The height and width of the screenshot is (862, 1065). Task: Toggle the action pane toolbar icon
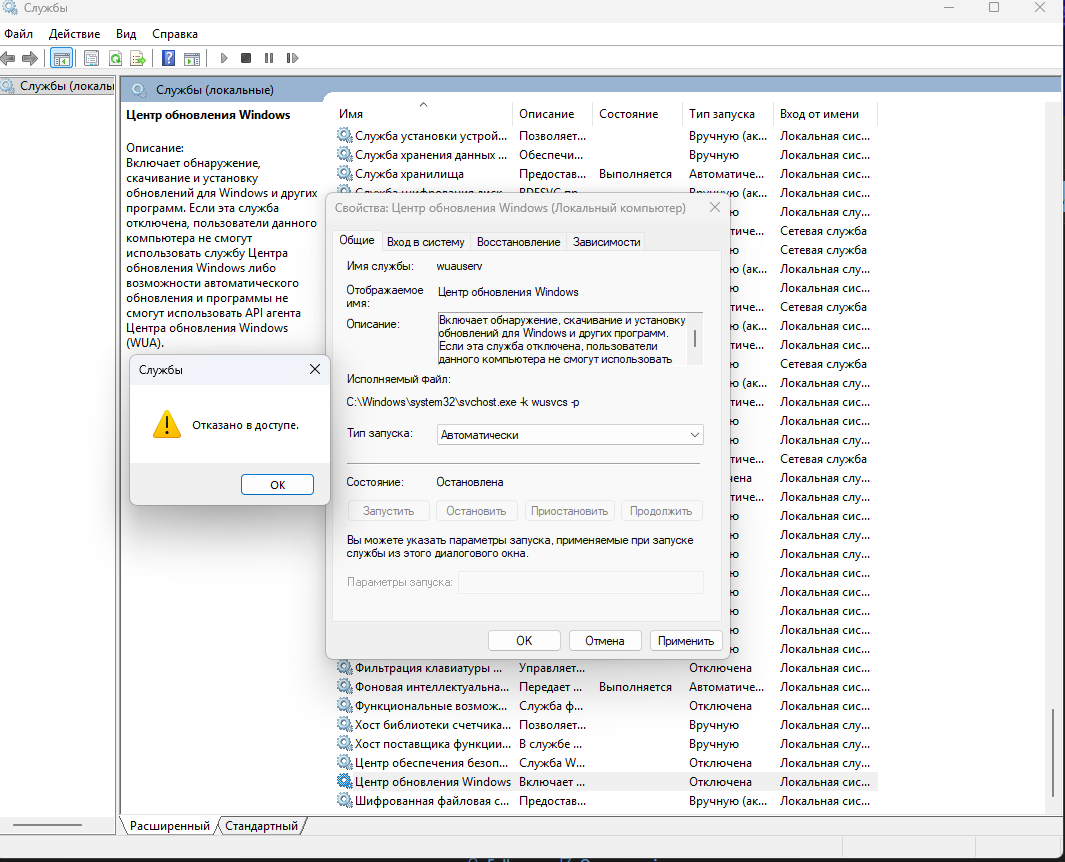192,58
